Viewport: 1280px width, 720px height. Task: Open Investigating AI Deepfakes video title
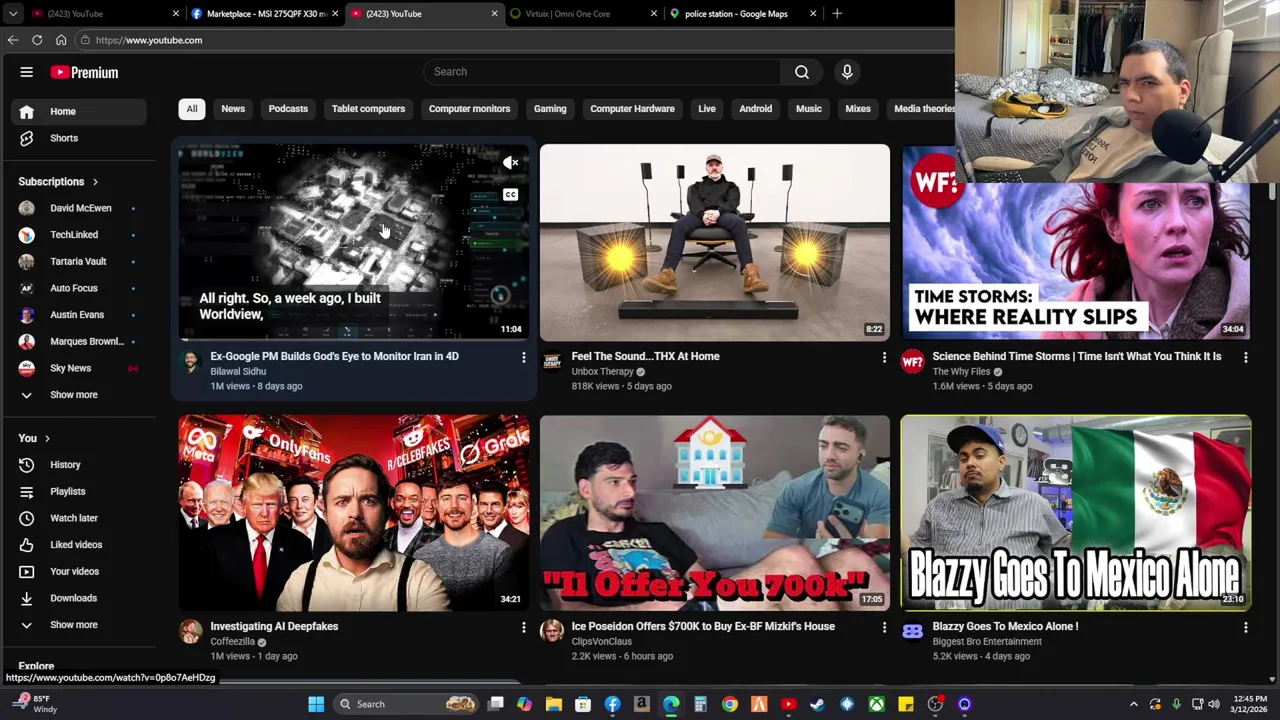[274, 626]
